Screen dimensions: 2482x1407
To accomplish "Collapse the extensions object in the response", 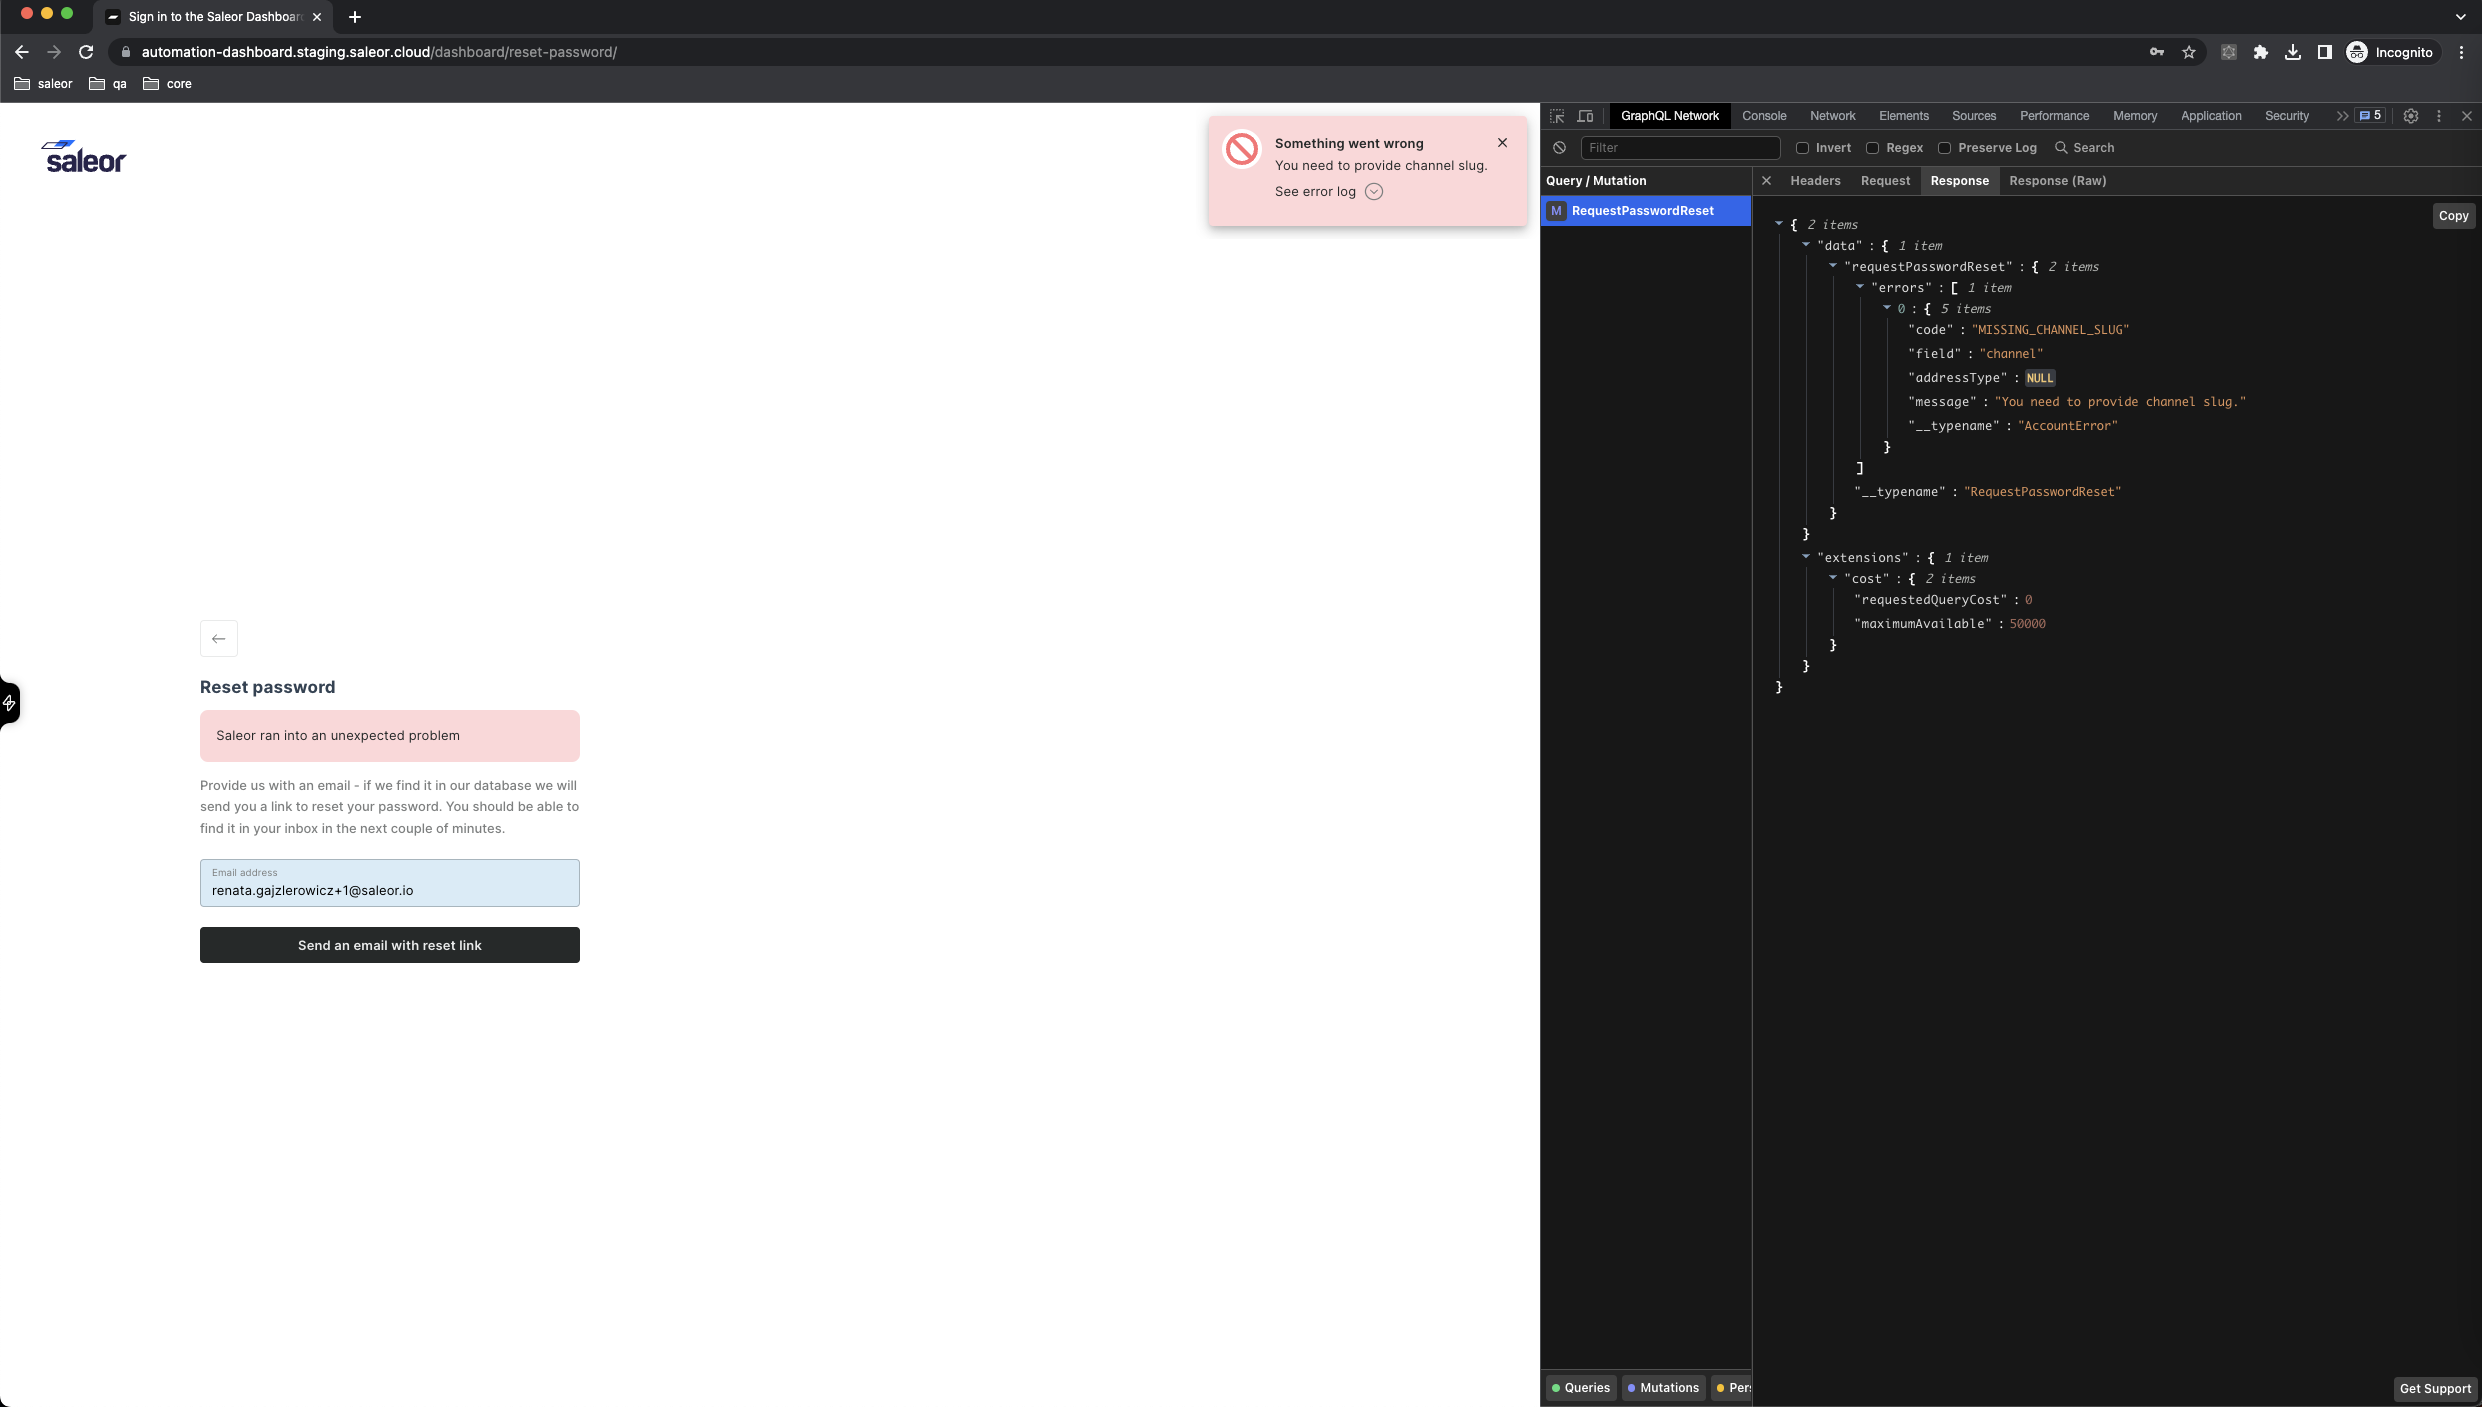I will point(1806,557).
